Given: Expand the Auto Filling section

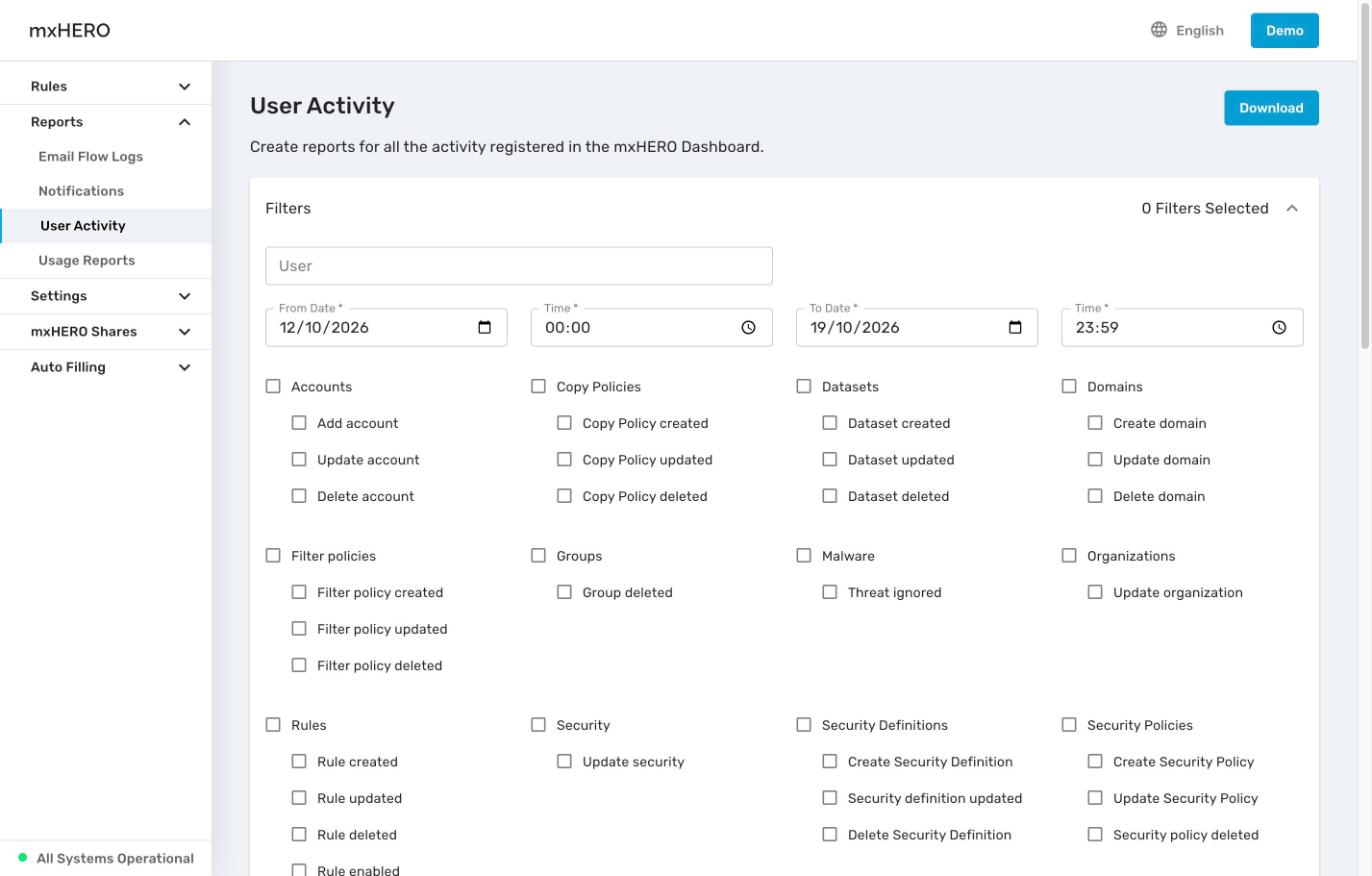Looking at the screenshot, I should [106, 367].
